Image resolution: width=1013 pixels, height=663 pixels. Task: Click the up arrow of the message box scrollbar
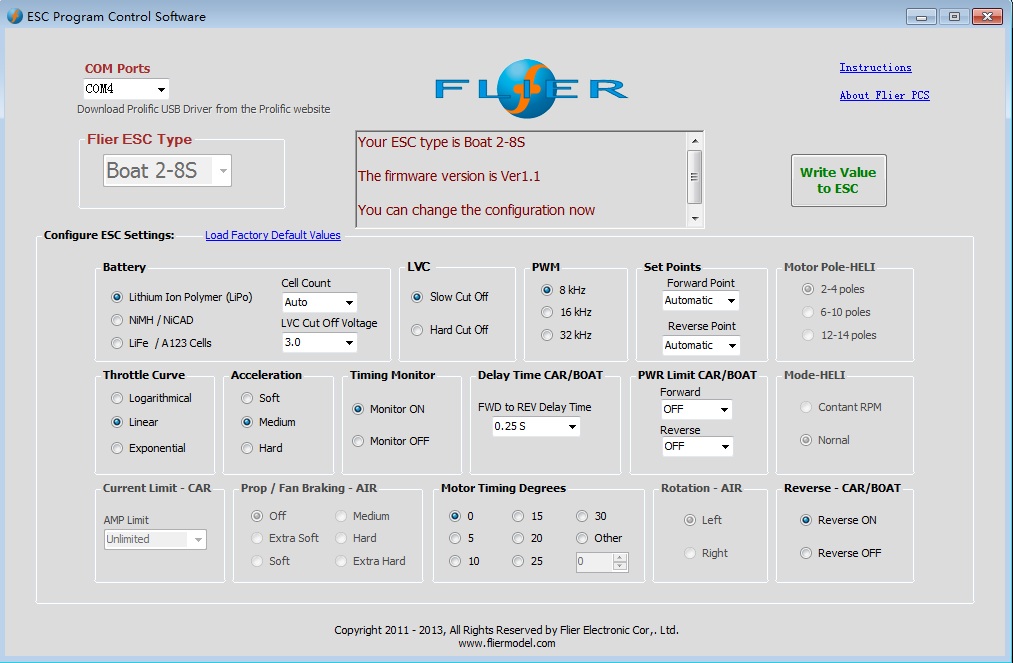point(694,141)
